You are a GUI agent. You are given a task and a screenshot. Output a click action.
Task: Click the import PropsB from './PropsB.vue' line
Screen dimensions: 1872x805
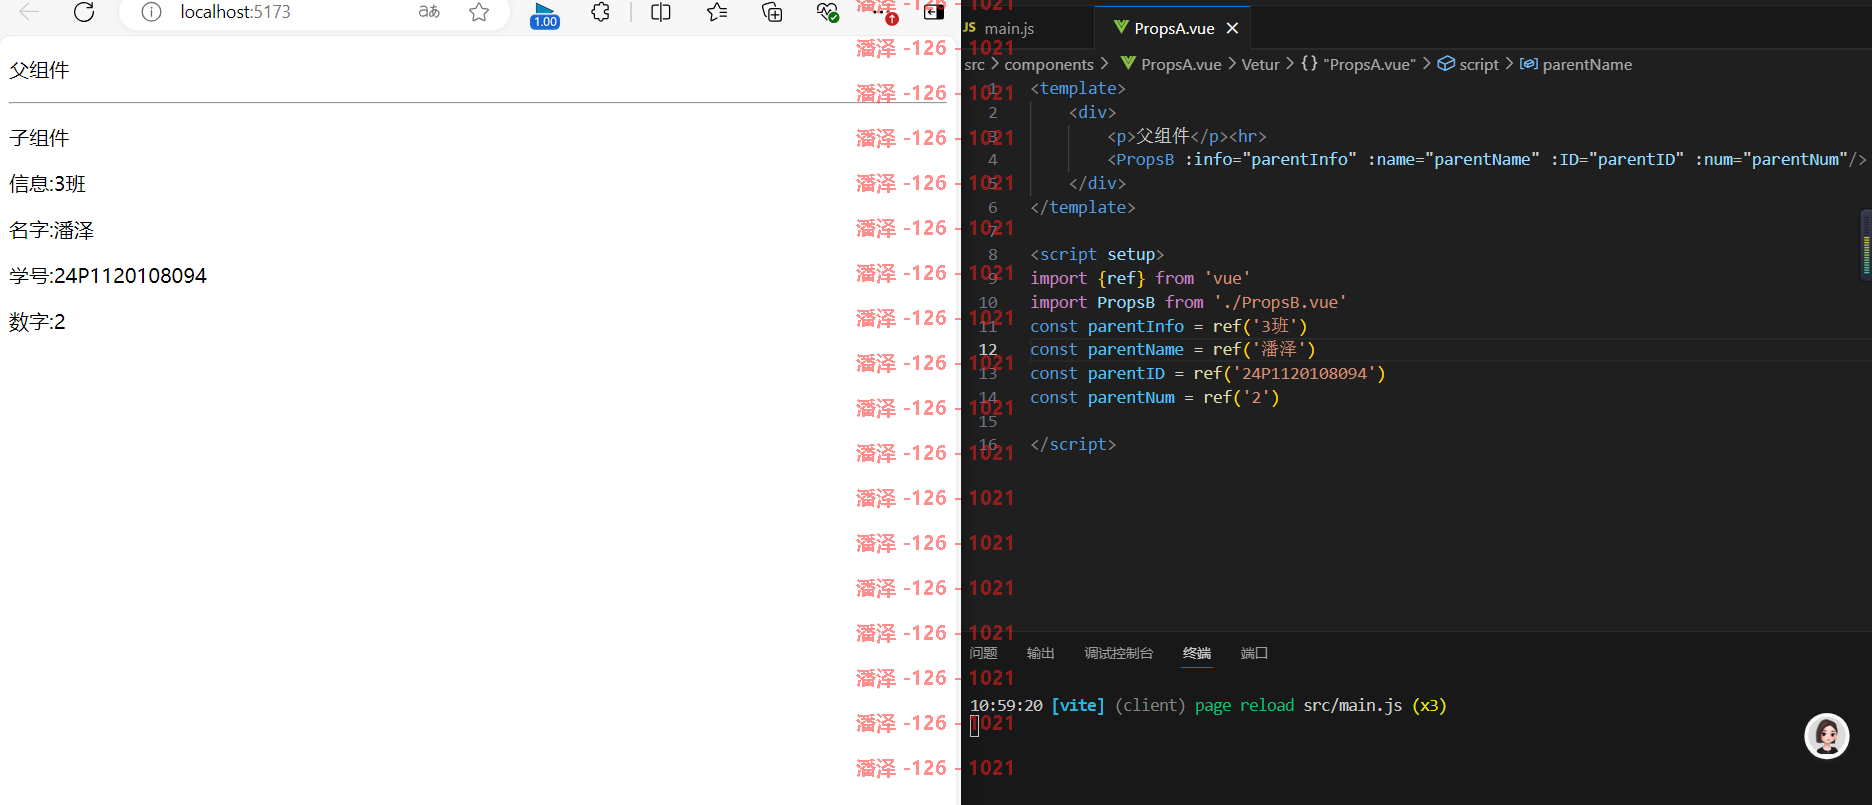[1189, 302]
